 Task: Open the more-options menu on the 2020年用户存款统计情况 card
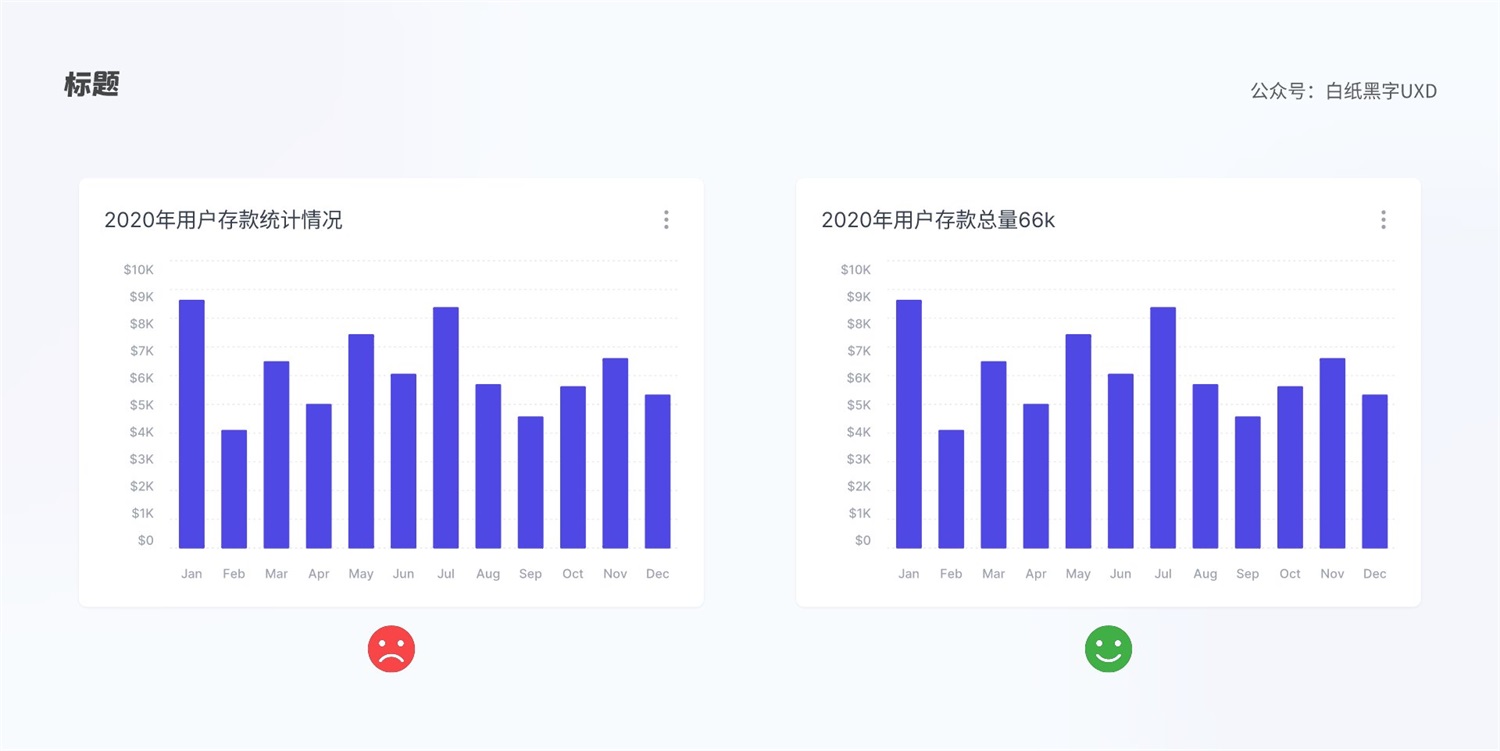666,220
